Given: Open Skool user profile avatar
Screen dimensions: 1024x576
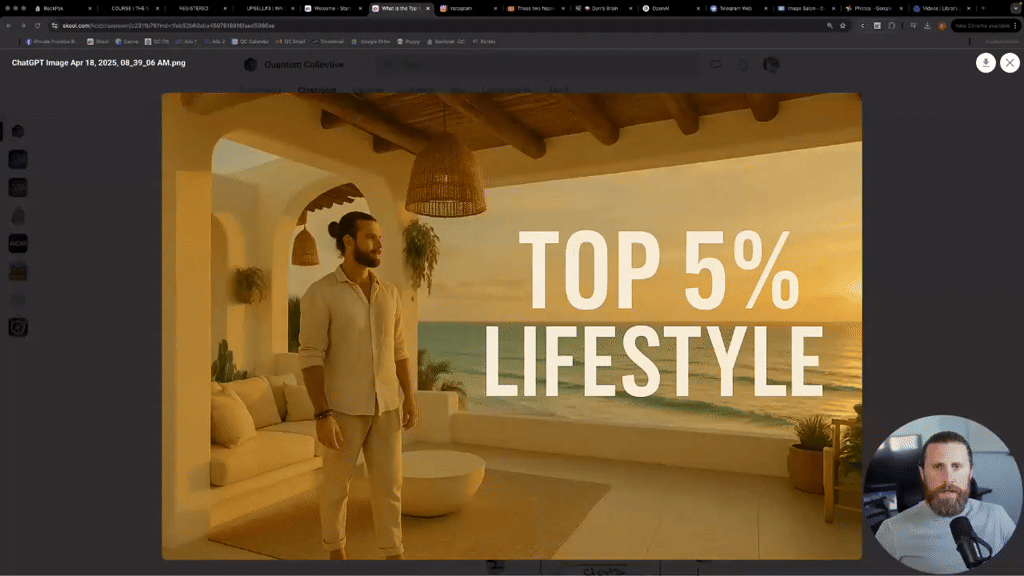Looking at the screenshot, I should [x=771, y=65].
